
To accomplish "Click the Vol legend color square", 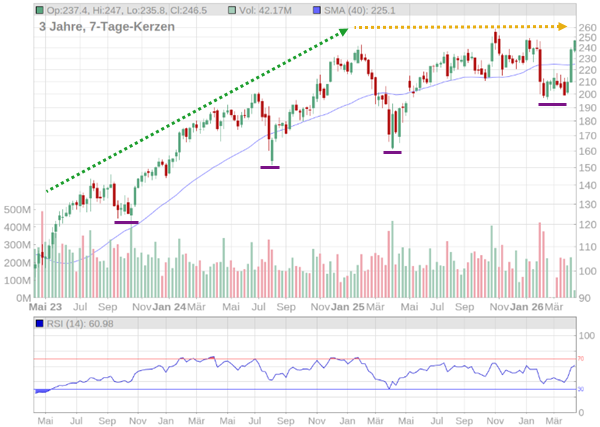I will [x=232, y=10].
